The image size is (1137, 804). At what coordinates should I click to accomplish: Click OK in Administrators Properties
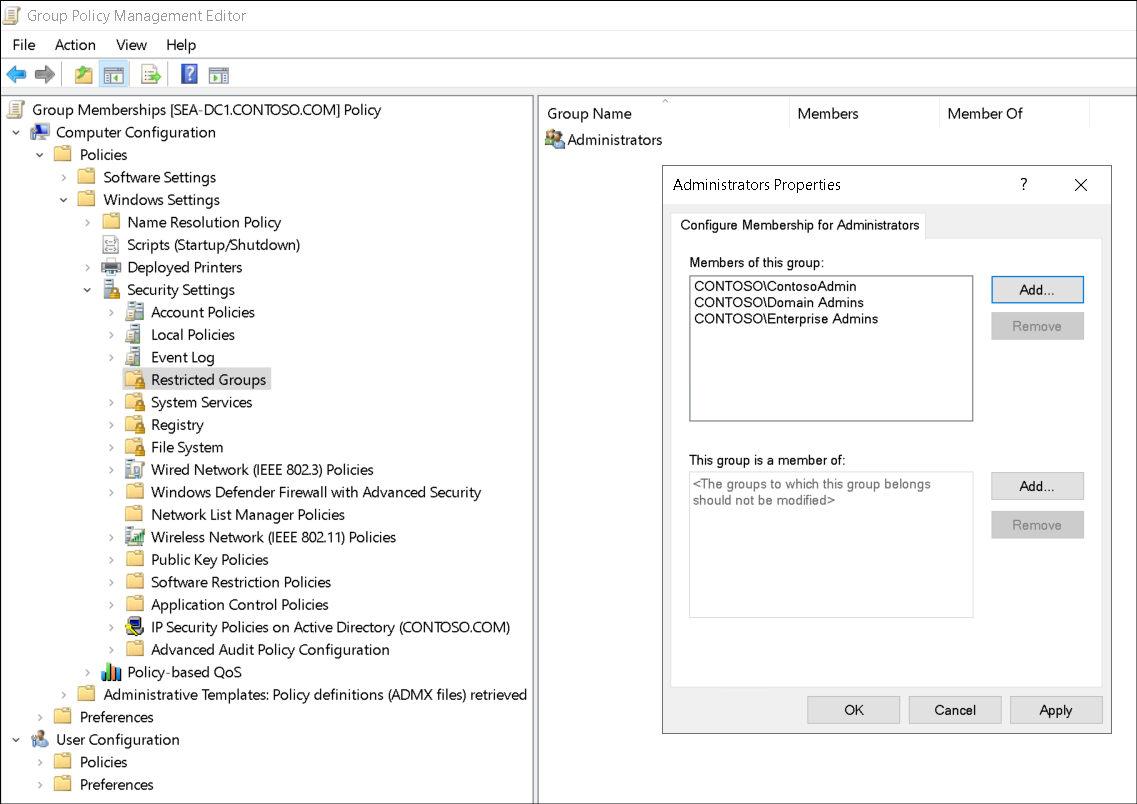(853, 710)
